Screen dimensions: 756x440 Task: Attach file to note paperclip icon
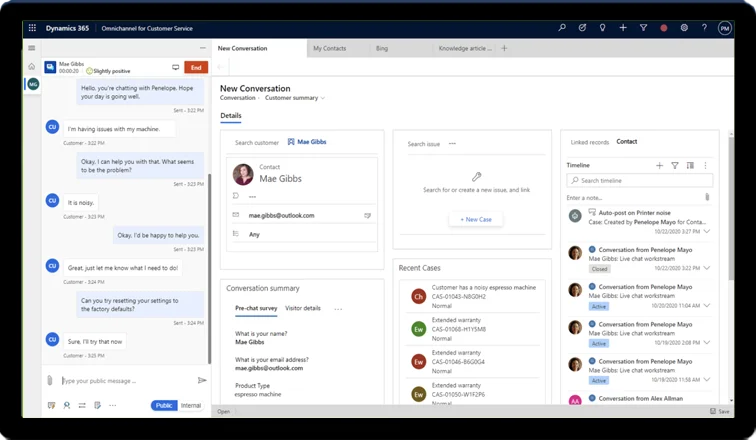point(707,197)
